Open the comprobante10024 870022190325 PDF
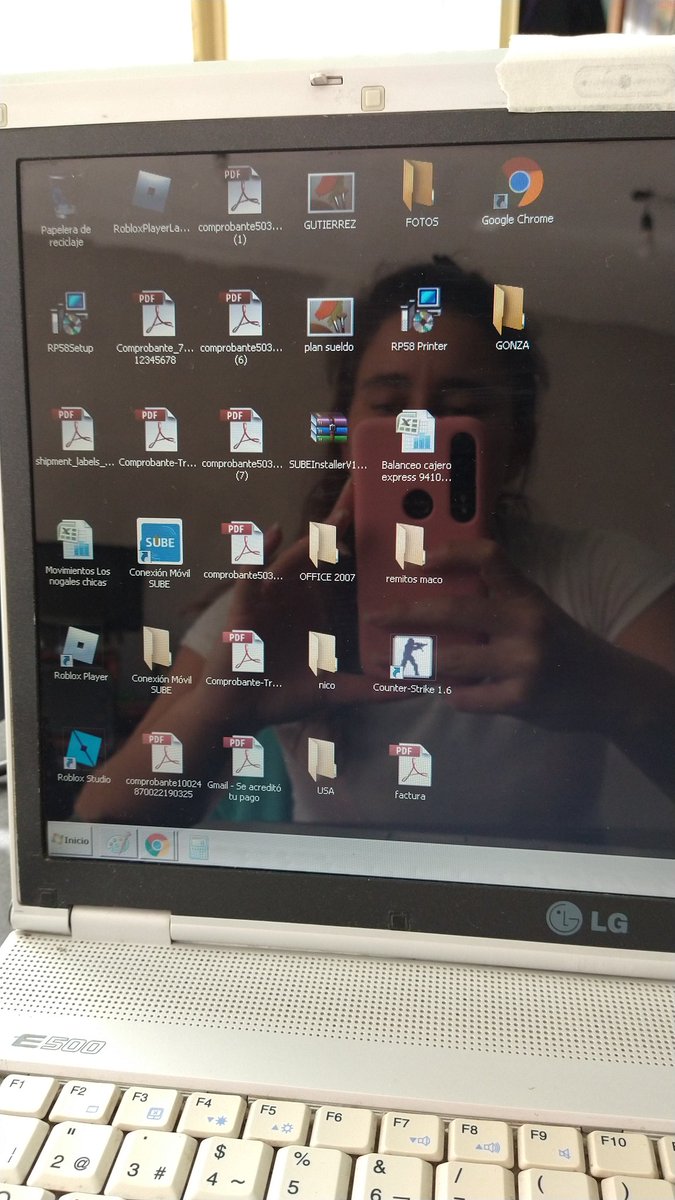675x1200 pixels. (x=162, y=754)
